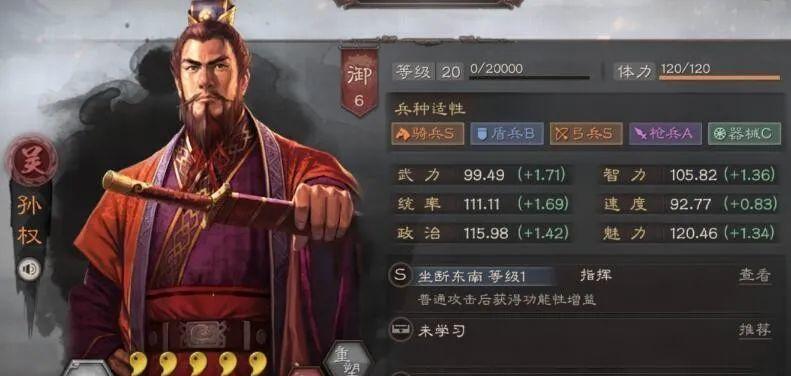
Task: Click the first yellow star marker
Action: pos(138,363)
